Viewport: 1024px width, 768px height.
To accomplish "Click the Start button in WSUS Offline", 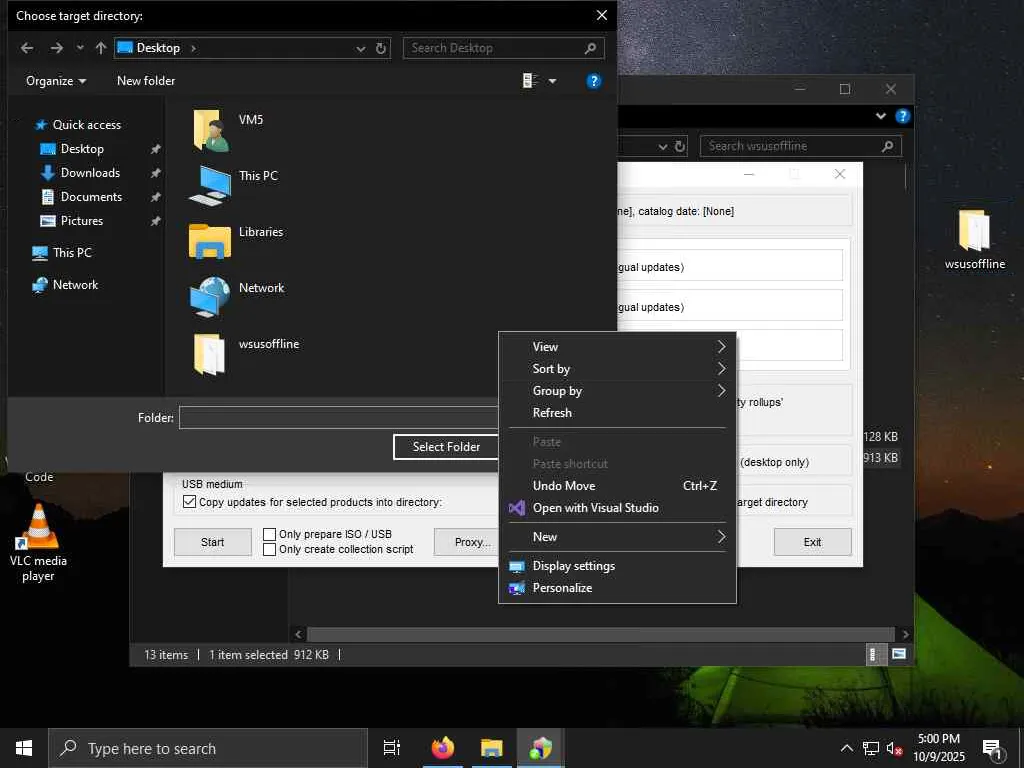I will point(212,542).
